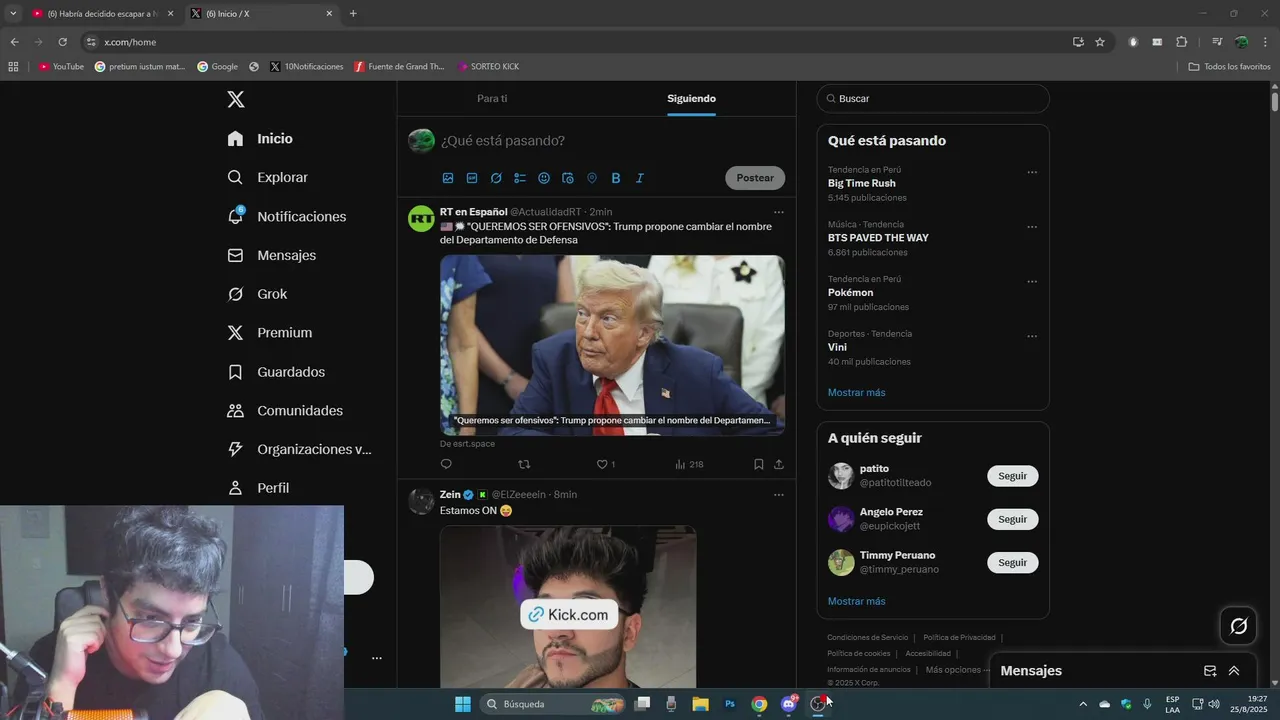Open Condiciones de Servicio link
This screenshot has height=720, width=1280.
pos(867,637)
